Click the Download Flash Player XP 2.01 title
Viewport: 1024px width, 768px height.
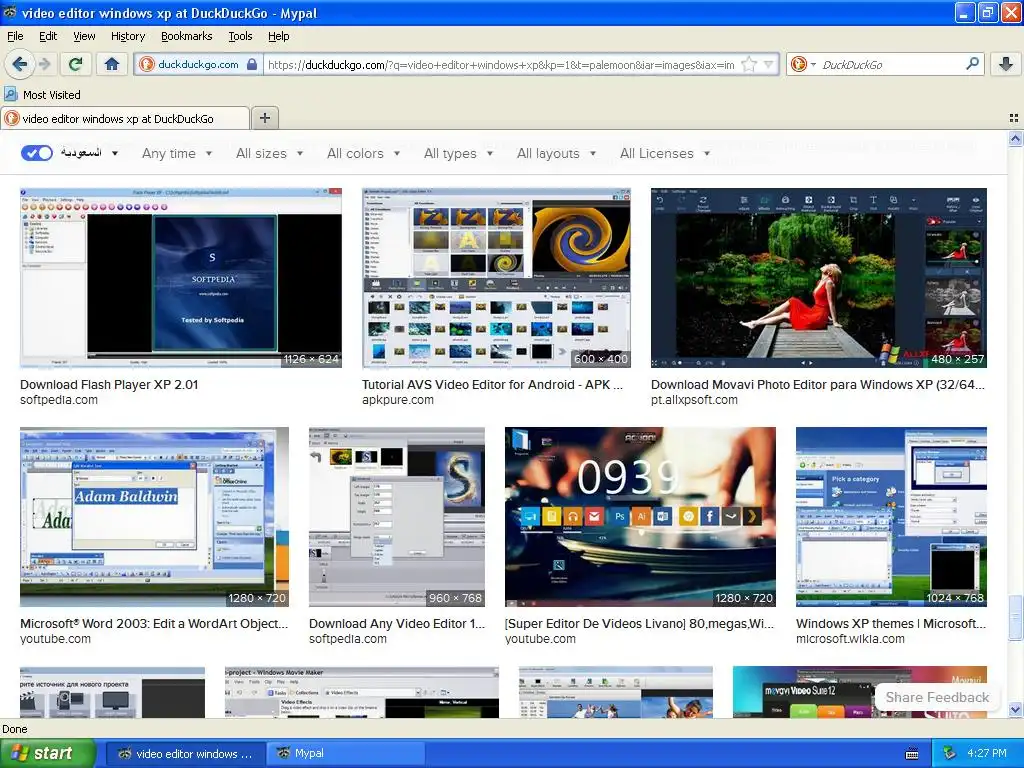[x=109, y=385]
